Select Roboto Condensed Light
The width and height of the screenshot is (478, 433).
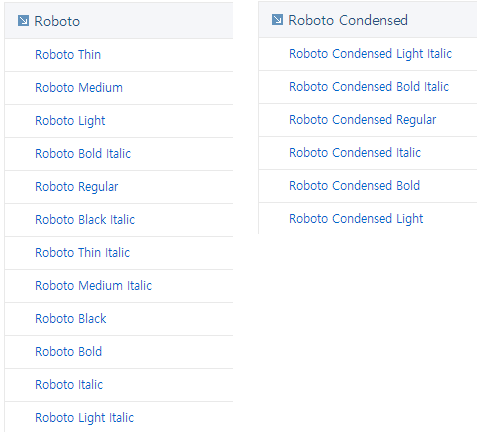pos(356,219)
